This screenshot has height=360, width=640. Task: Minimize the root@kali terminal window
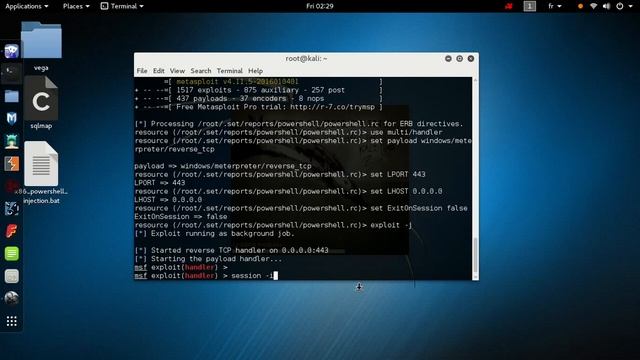448,58
